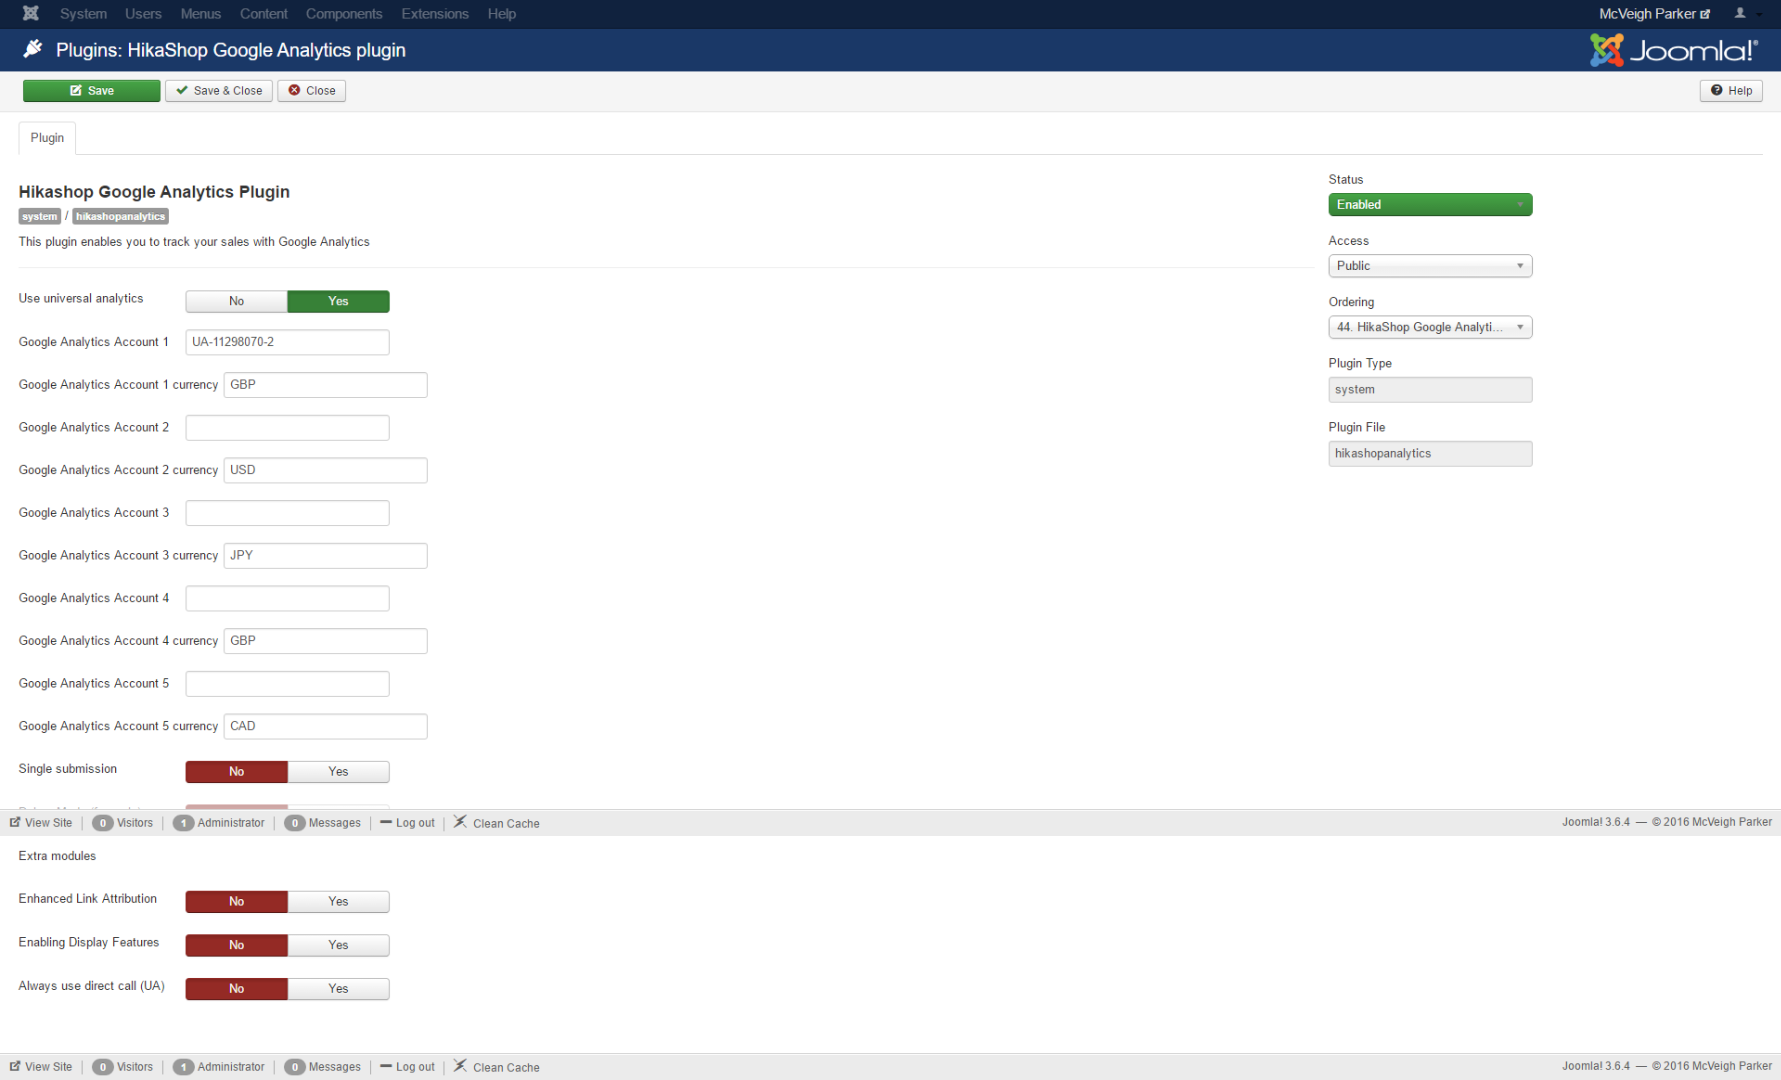1781x1080 pixels.
Task: Click the Clean Cache icon in bottom status bar
Action: [x=460, y=1066]
